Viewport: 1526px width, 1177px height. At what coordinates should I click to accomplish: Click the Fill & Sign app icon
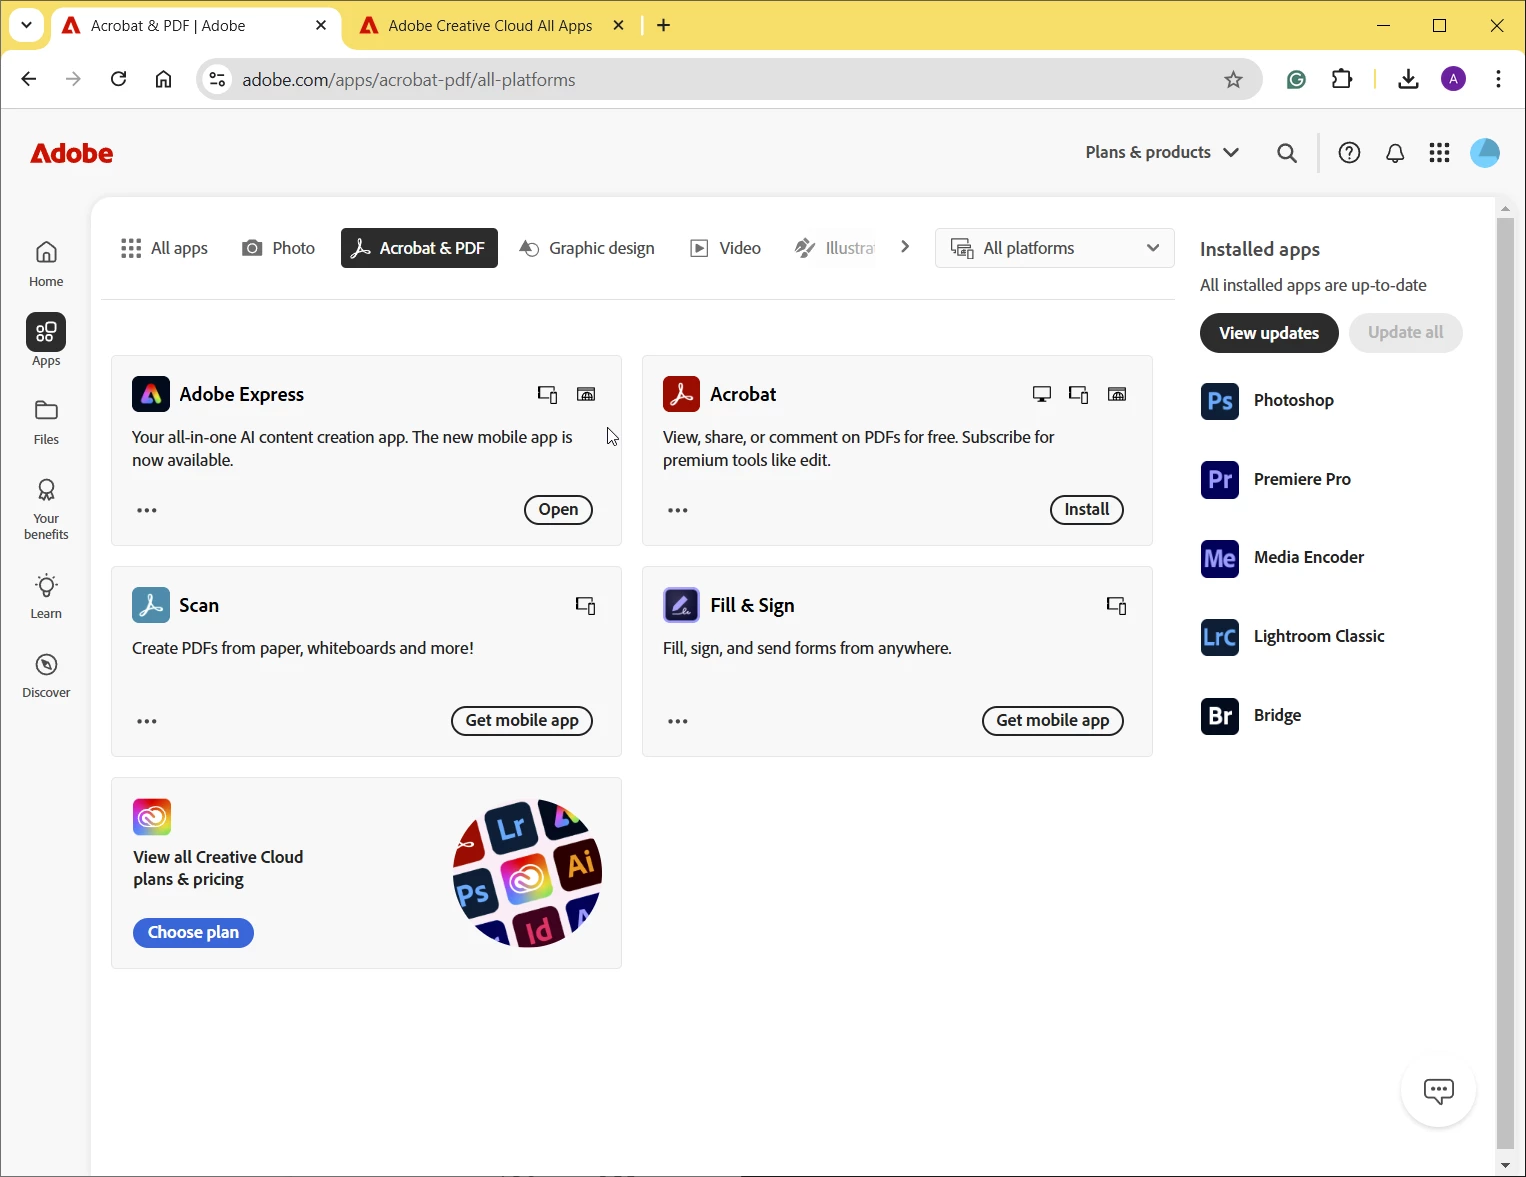(682, 605)
